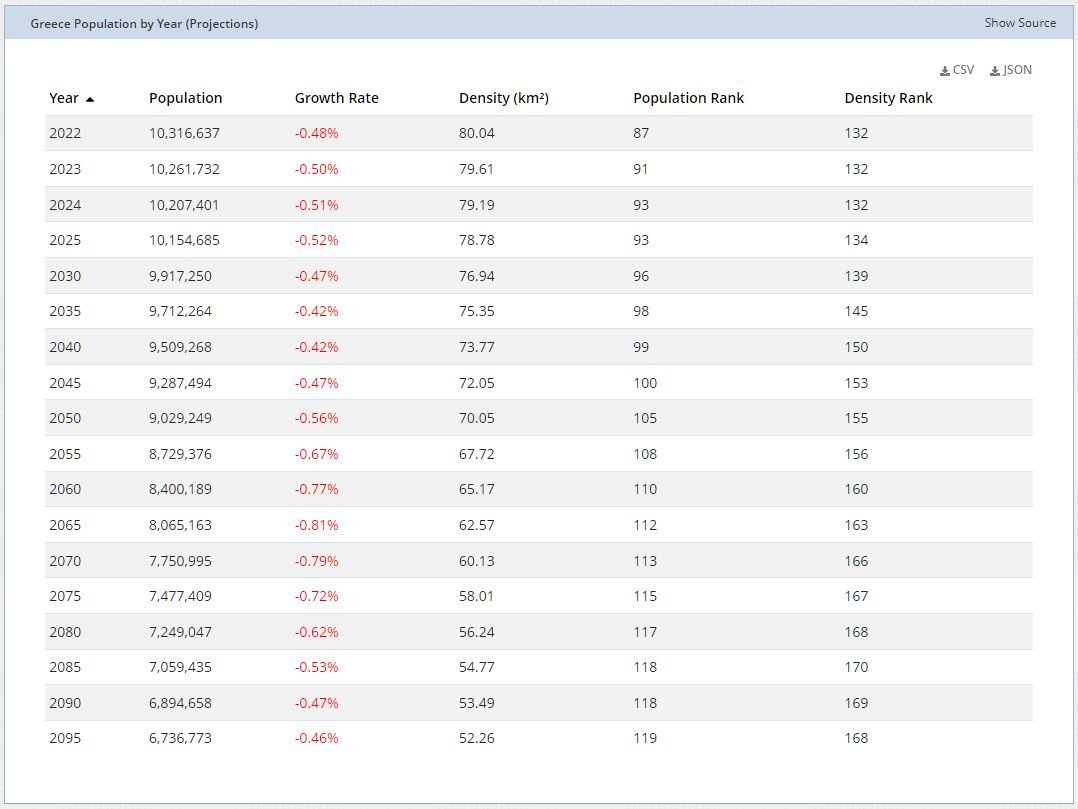Select the growth rate -0.81% cell
1078x809 pixels.
tap(316, 525)
